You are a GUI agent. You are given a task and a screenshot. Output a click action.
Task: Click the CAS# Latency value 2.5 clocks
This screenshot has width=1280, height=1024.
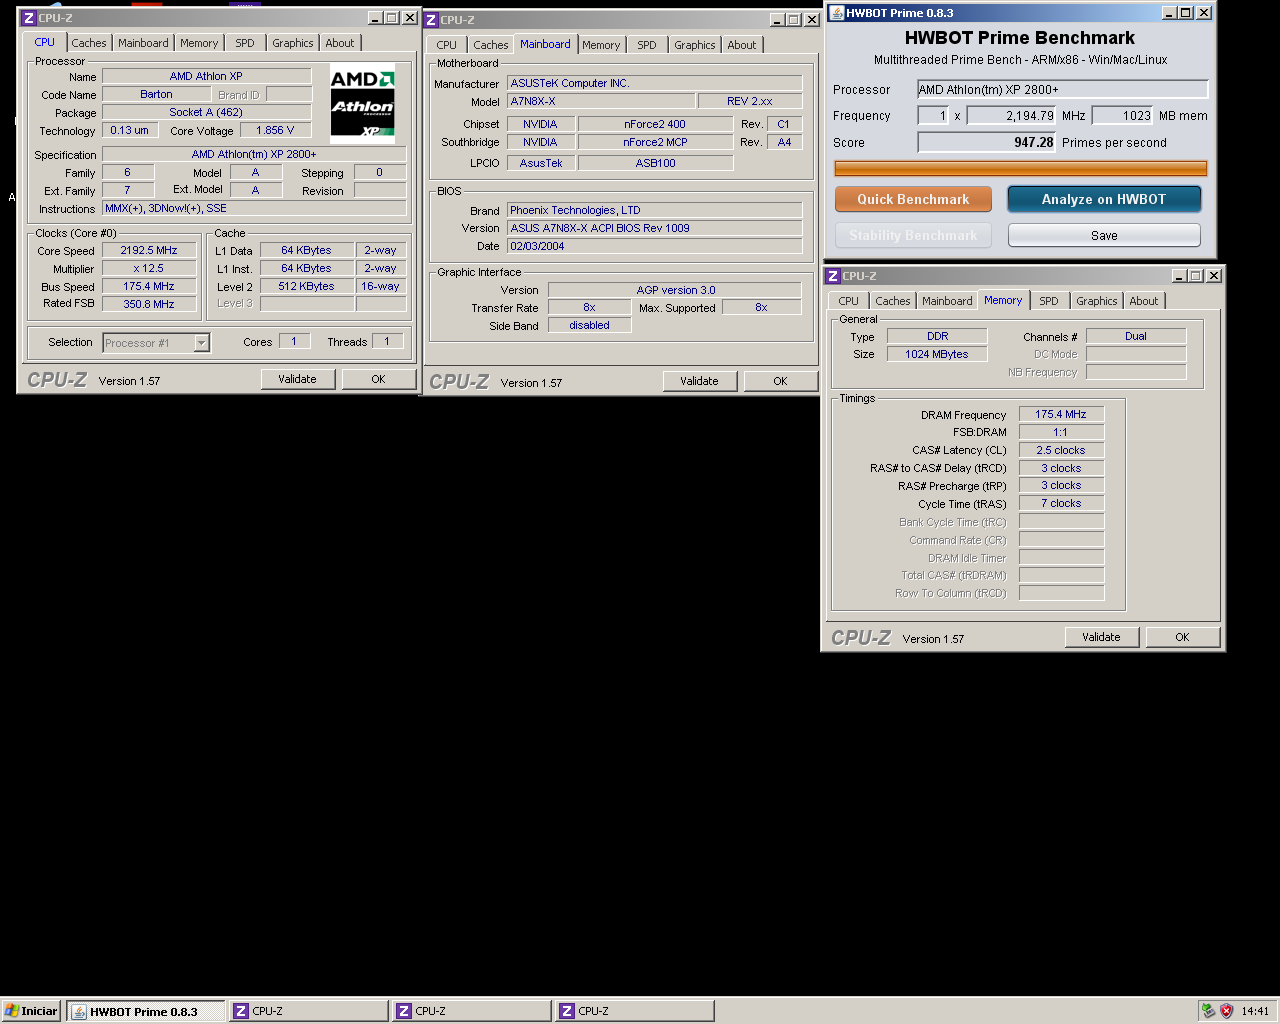pos(1061,450)
